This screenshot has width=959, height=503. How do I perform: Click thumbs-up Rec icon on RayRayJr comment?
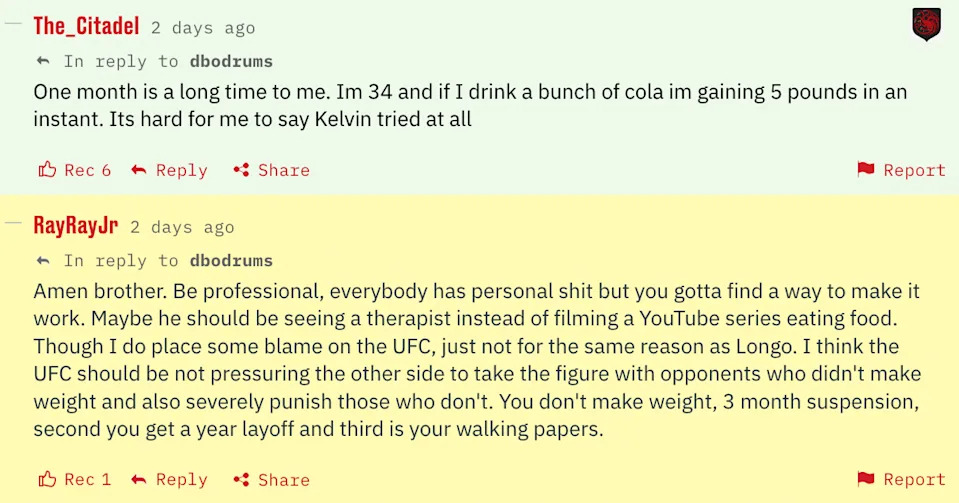(x=47, y=479)
